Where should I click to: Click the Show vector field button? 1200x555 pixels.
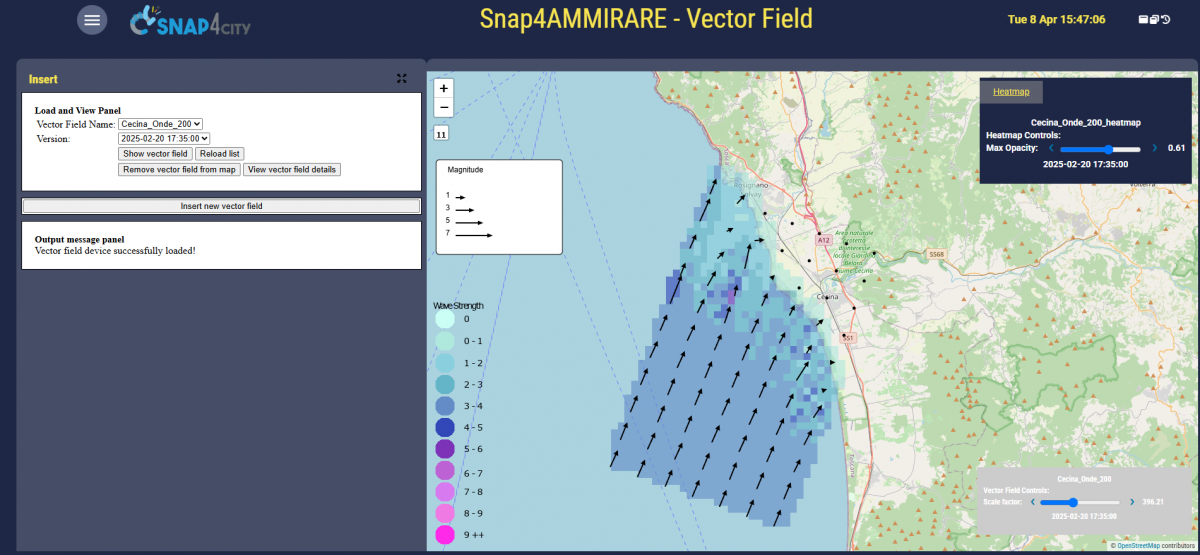click(155, 154)
